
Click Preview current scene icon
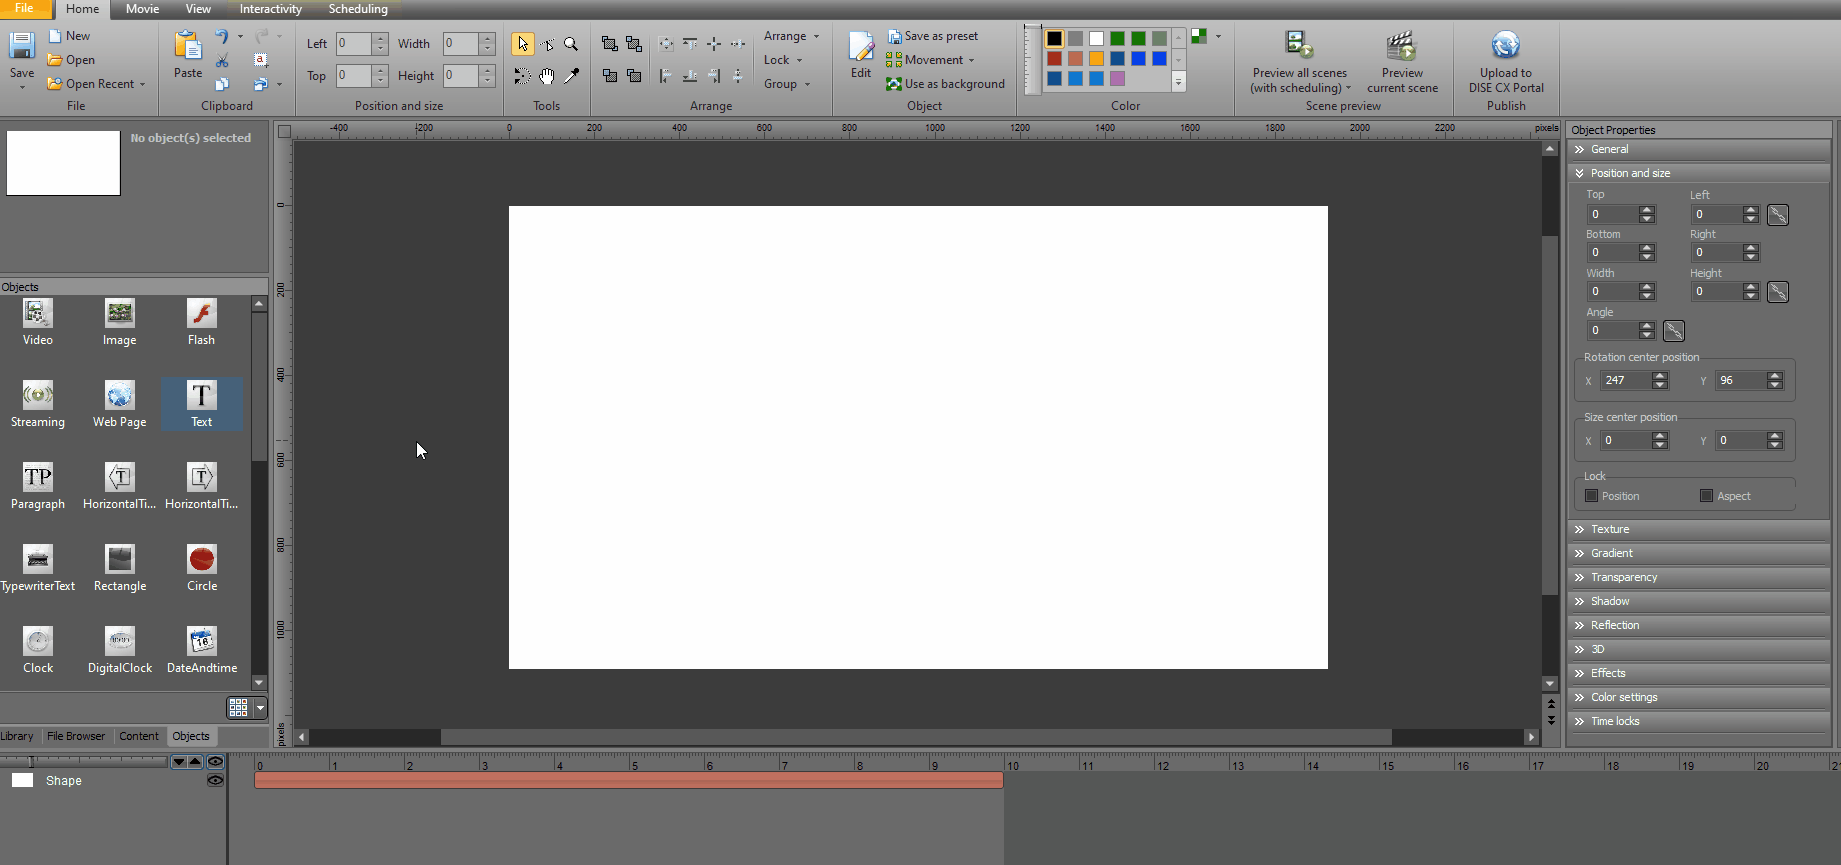coord(1402,46)
